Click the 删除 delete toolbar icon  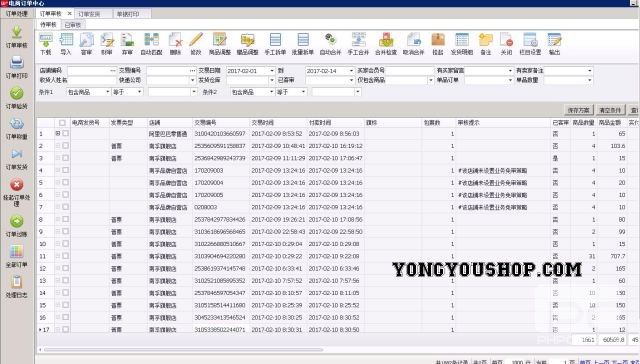(175, 44)
